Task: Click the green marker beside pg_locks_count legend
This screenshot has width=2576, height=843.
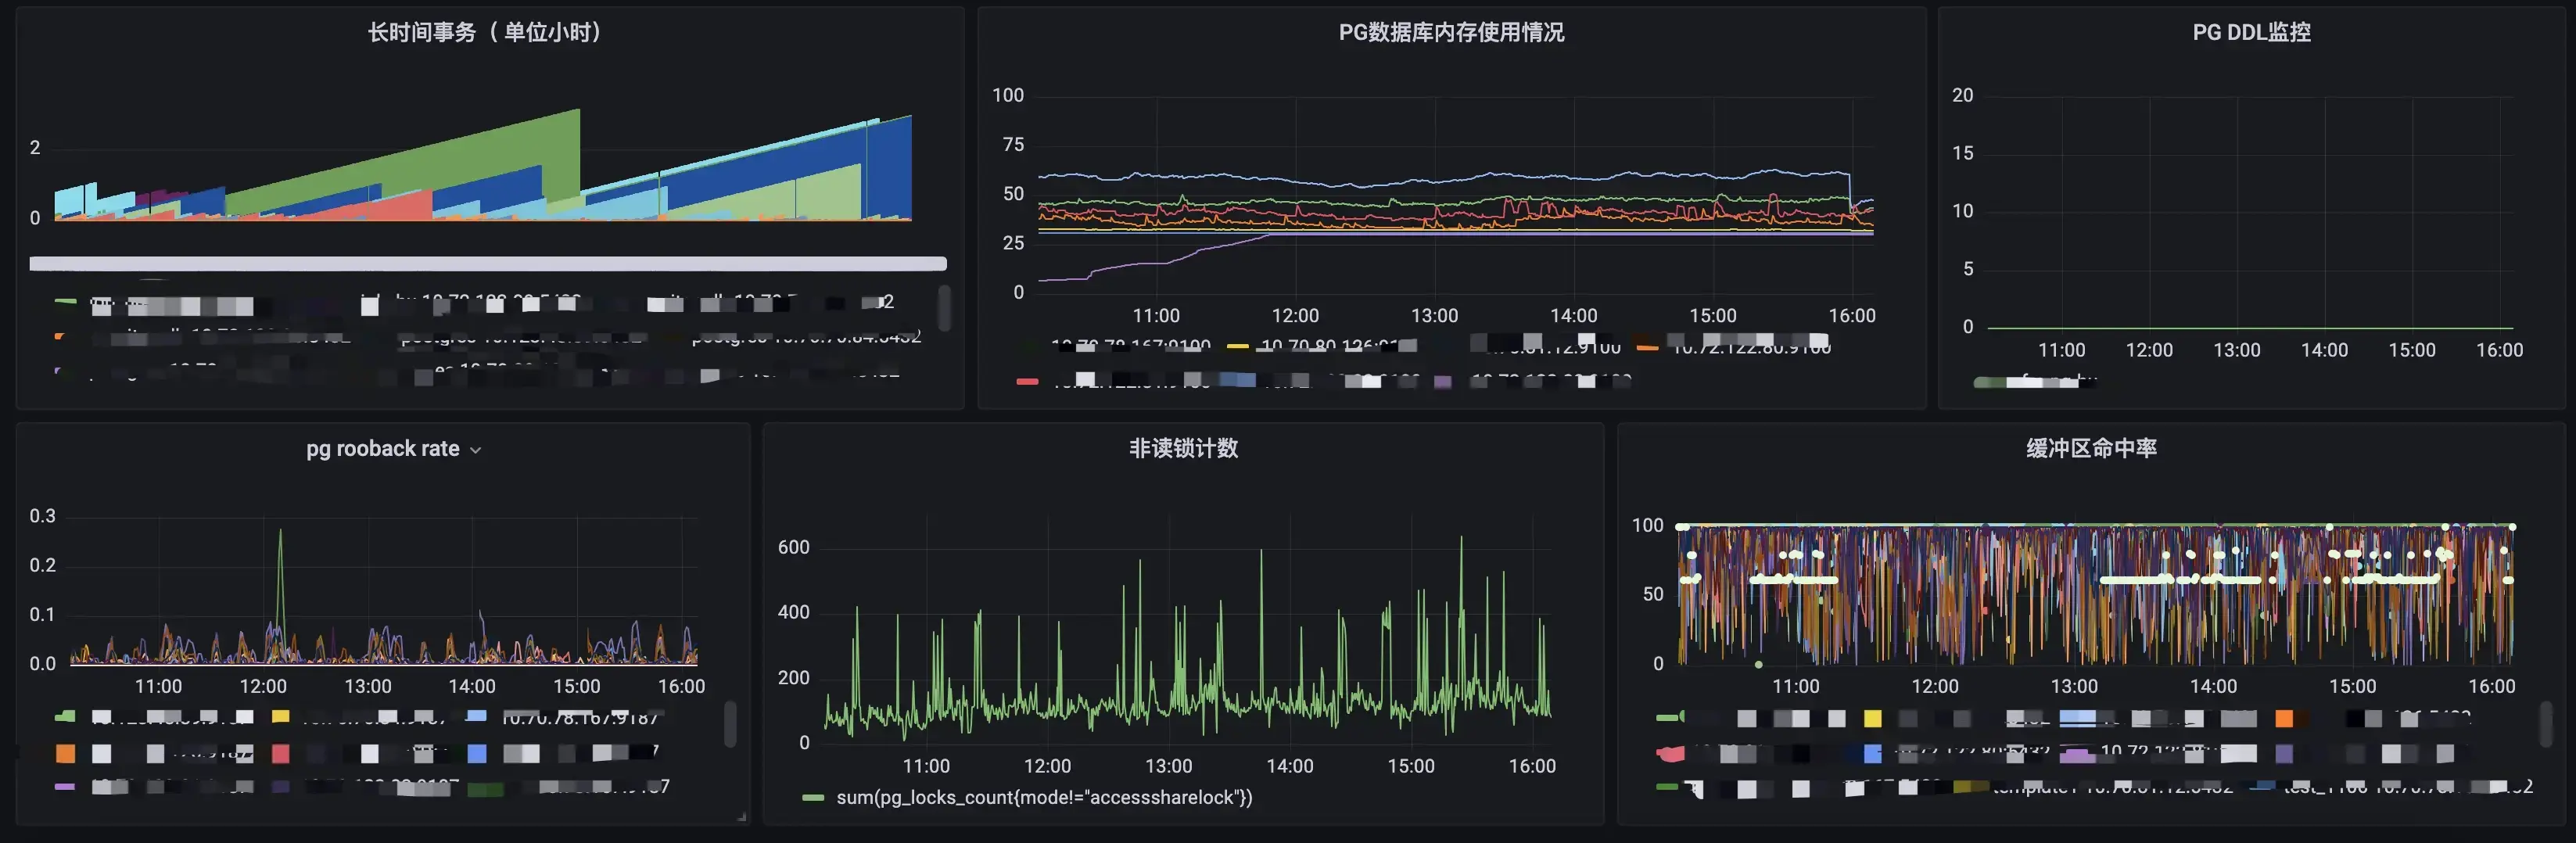Action: tap(812, 798)
